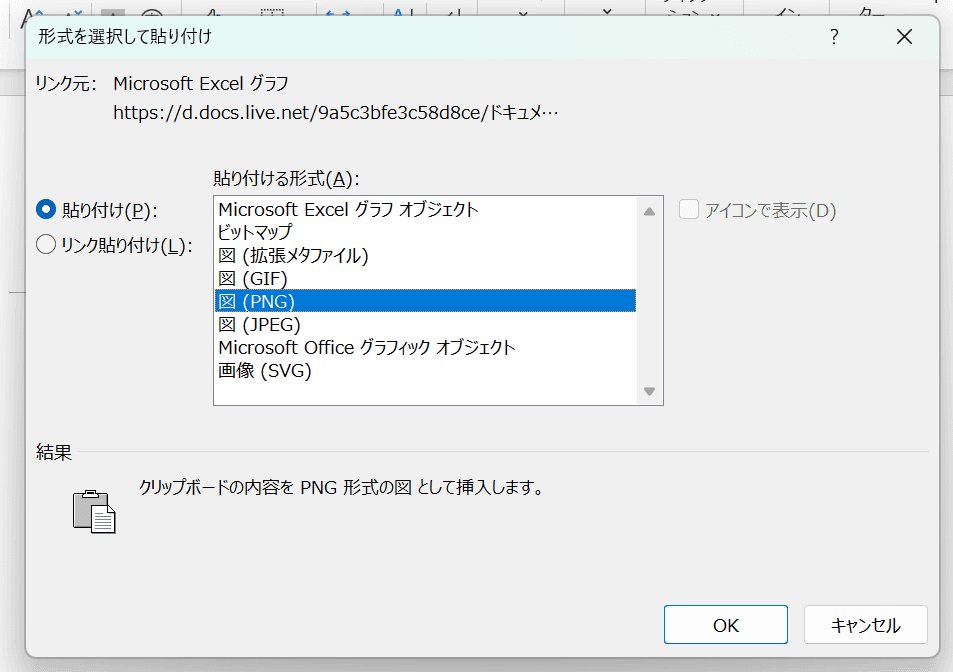Enable the アイコンで表示(D) checkbox
The height and width of the screenshot is (672, 953).
(688, 209)
